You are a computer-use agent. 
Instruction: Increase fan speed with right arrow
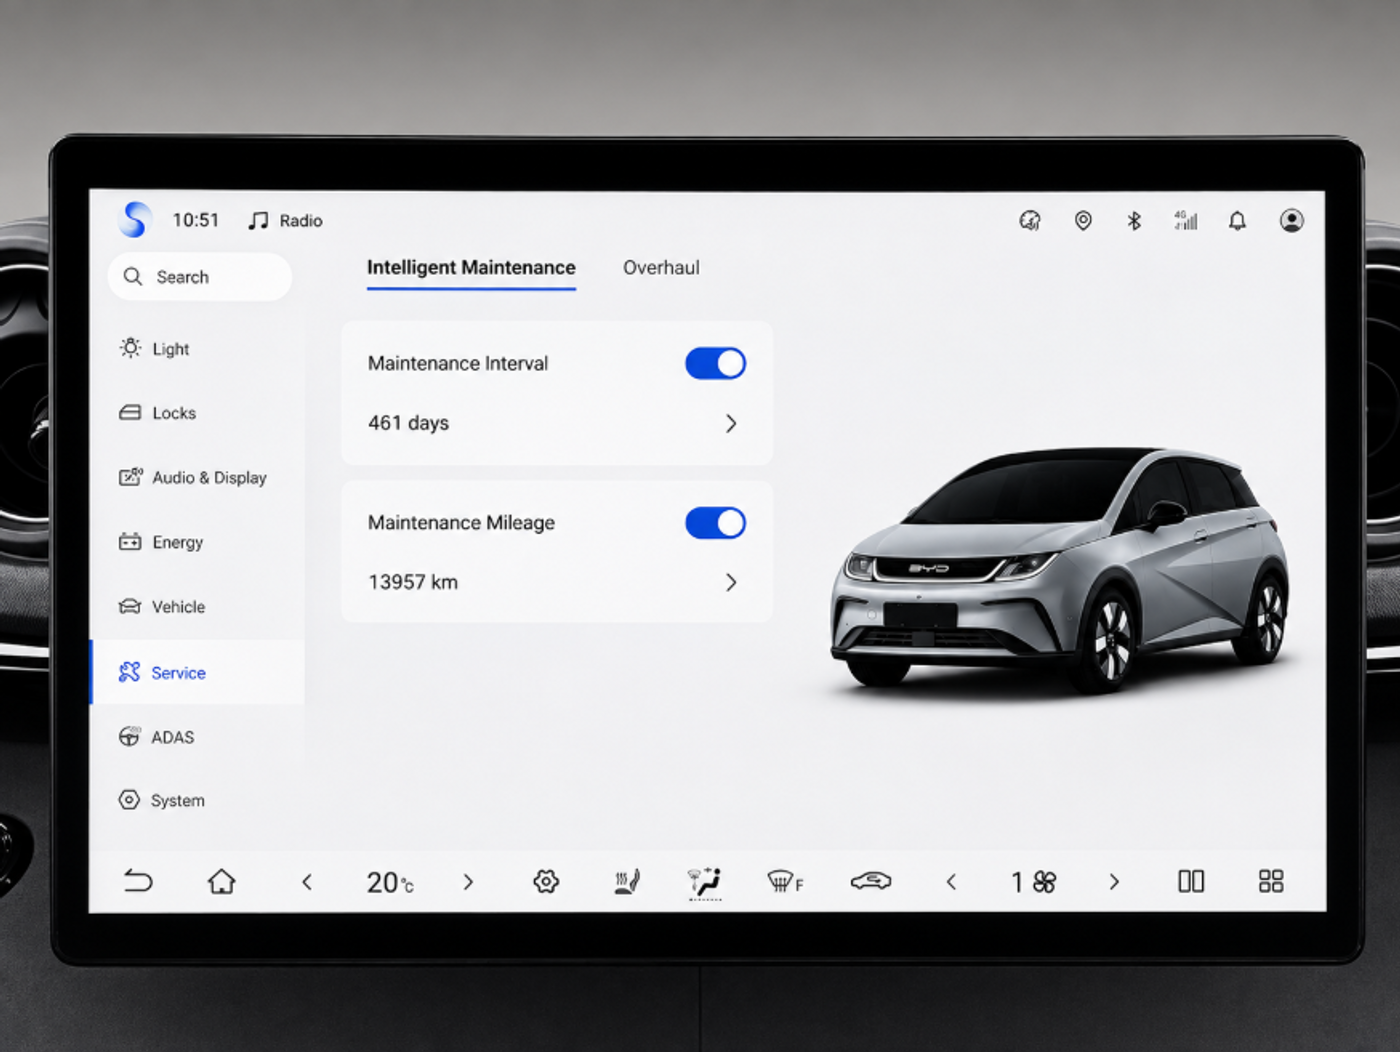(1114, 881)
